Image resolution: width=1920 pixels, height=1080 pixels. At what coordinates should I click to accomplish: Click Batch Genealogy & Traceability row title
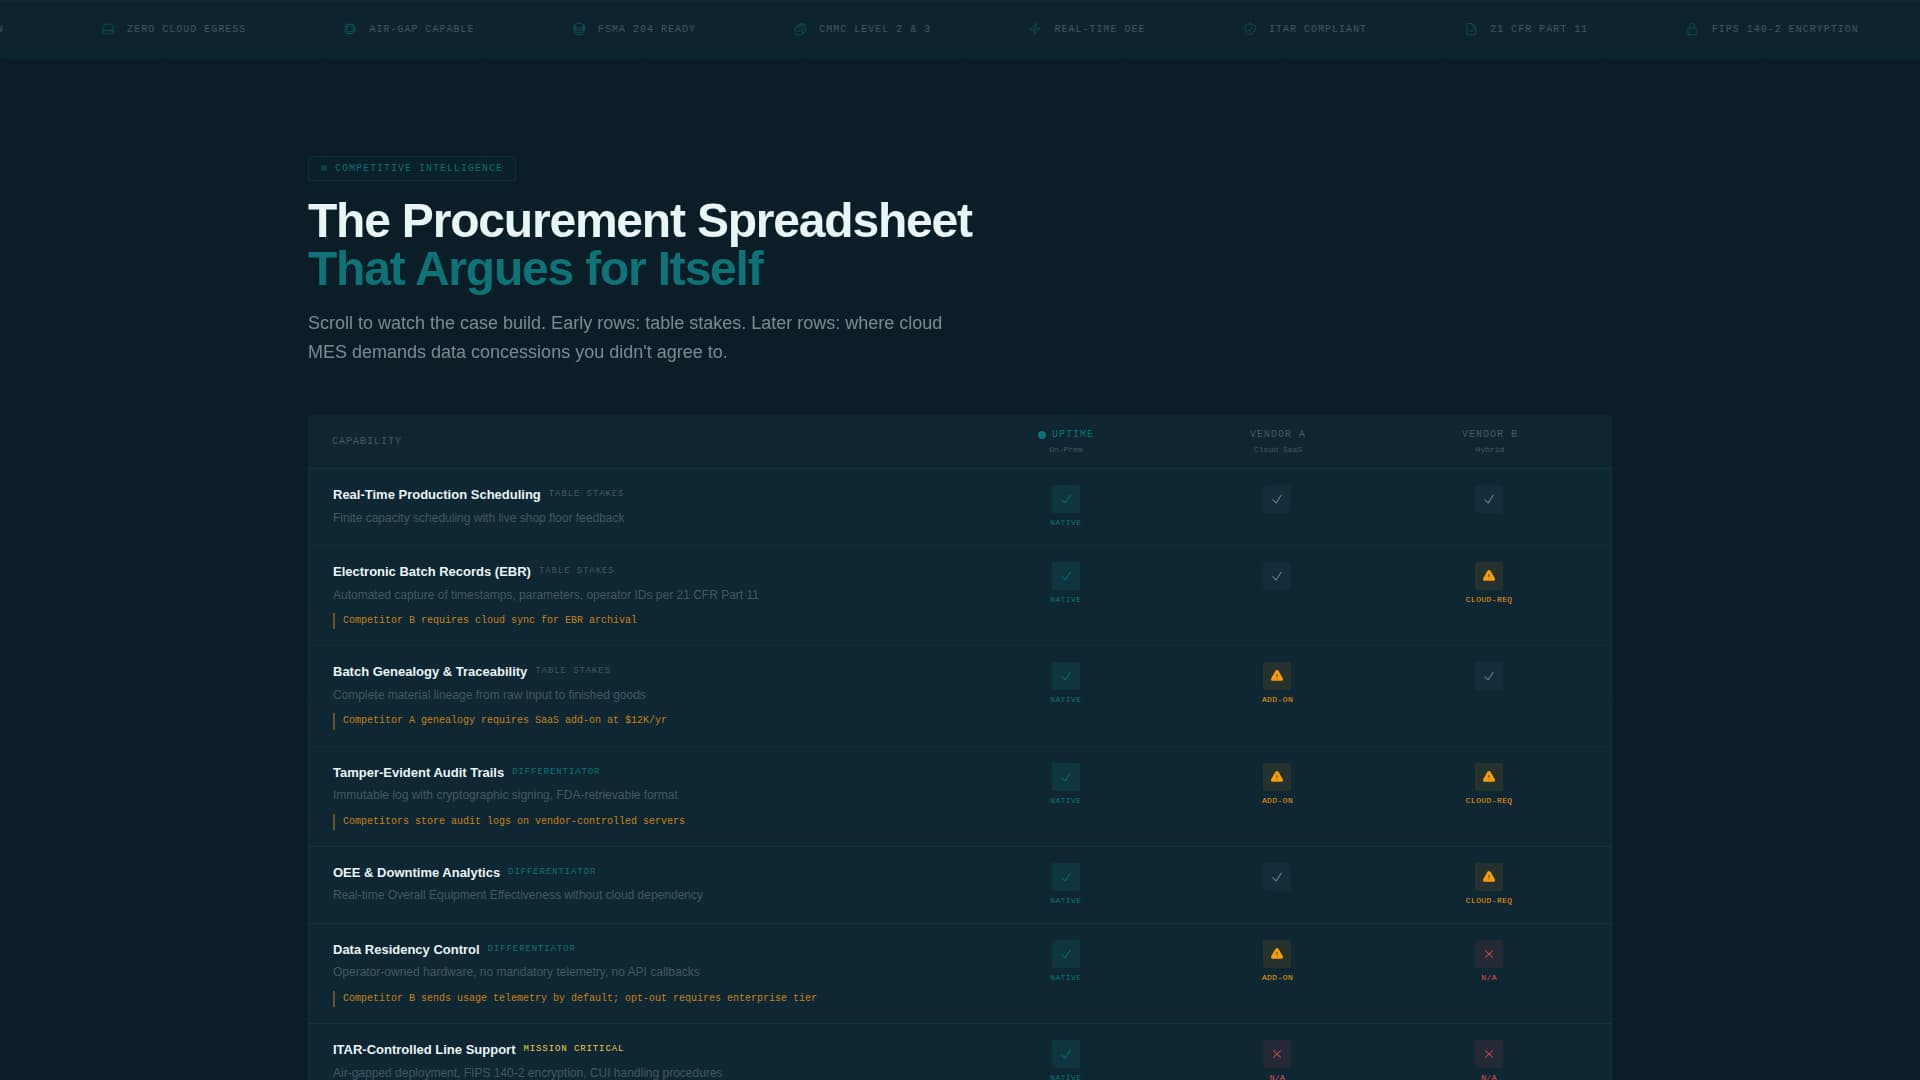click(430, 671)
